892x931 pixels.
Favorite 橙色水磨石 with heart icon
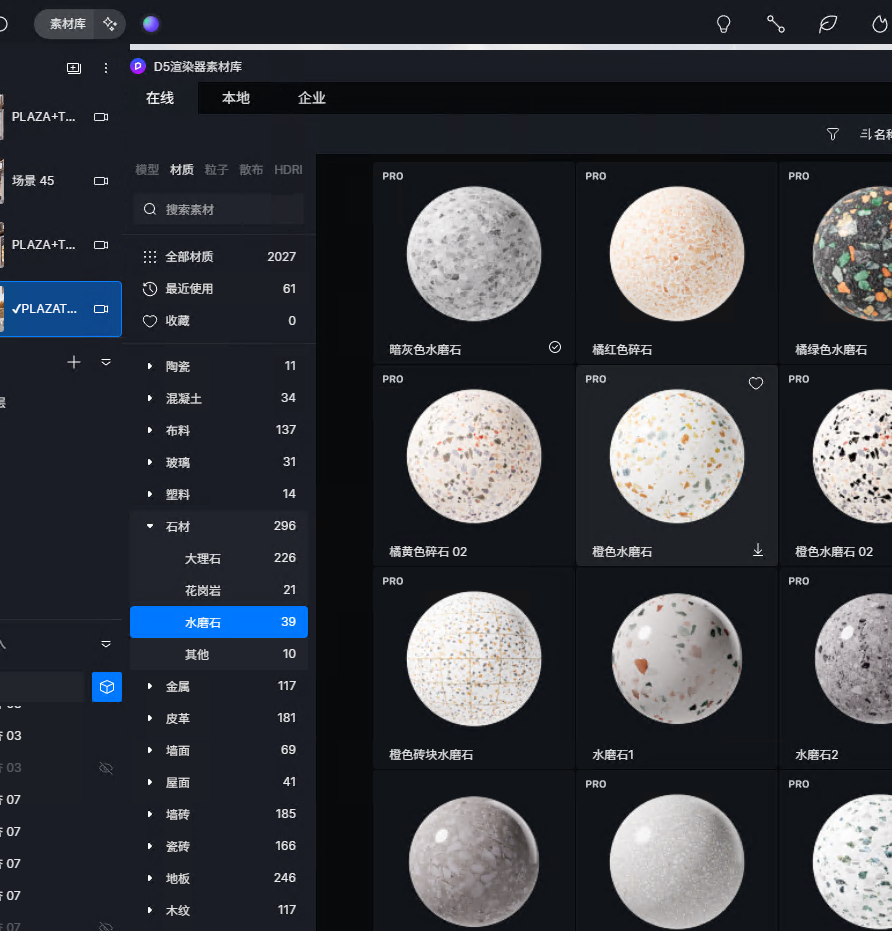coord(755,384)
